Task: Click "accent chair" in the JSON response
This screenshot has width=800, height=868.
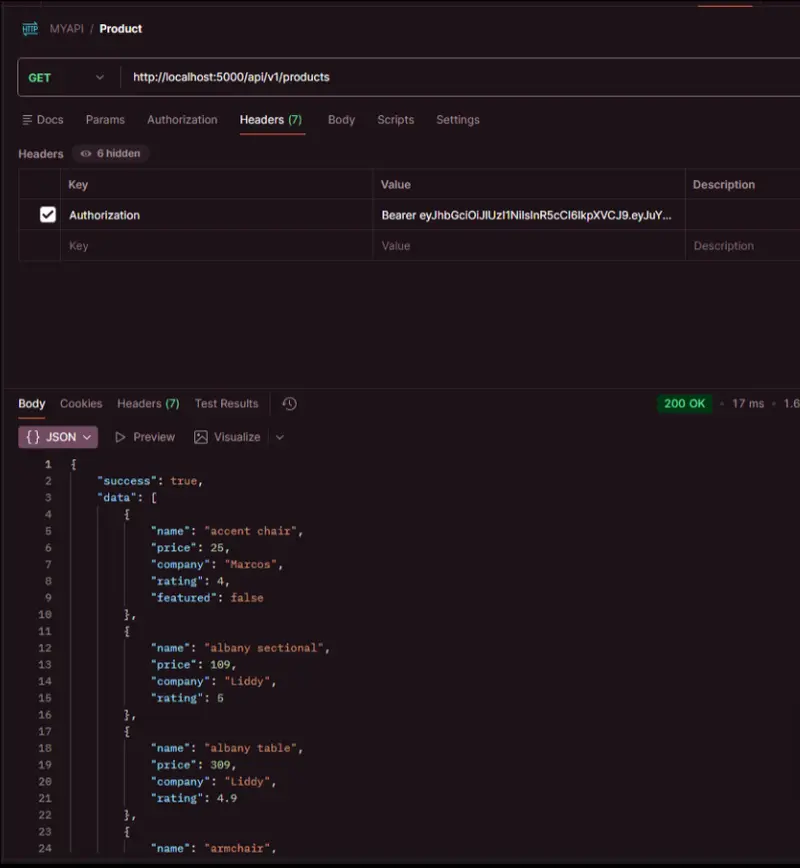Action: (251, 531)
